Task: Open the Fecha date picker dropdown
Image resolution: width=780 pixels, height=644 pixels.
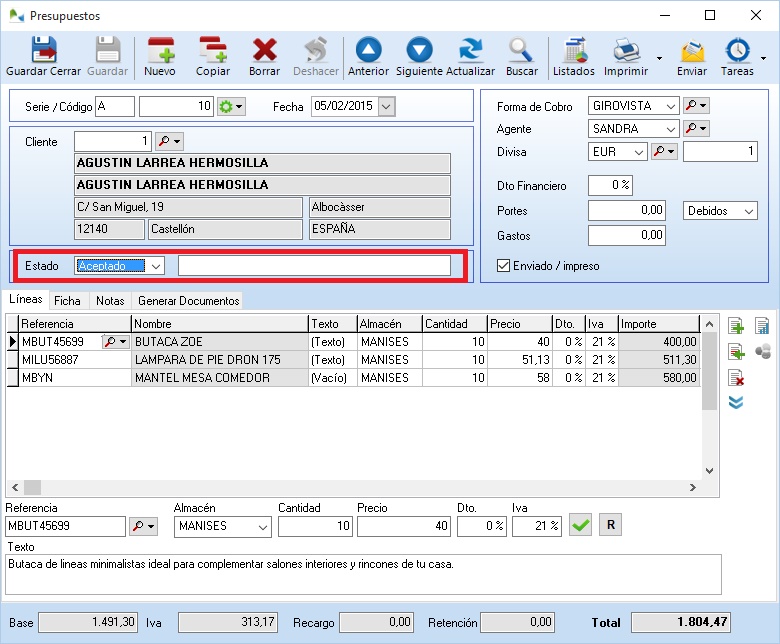Action: point(386,106)
